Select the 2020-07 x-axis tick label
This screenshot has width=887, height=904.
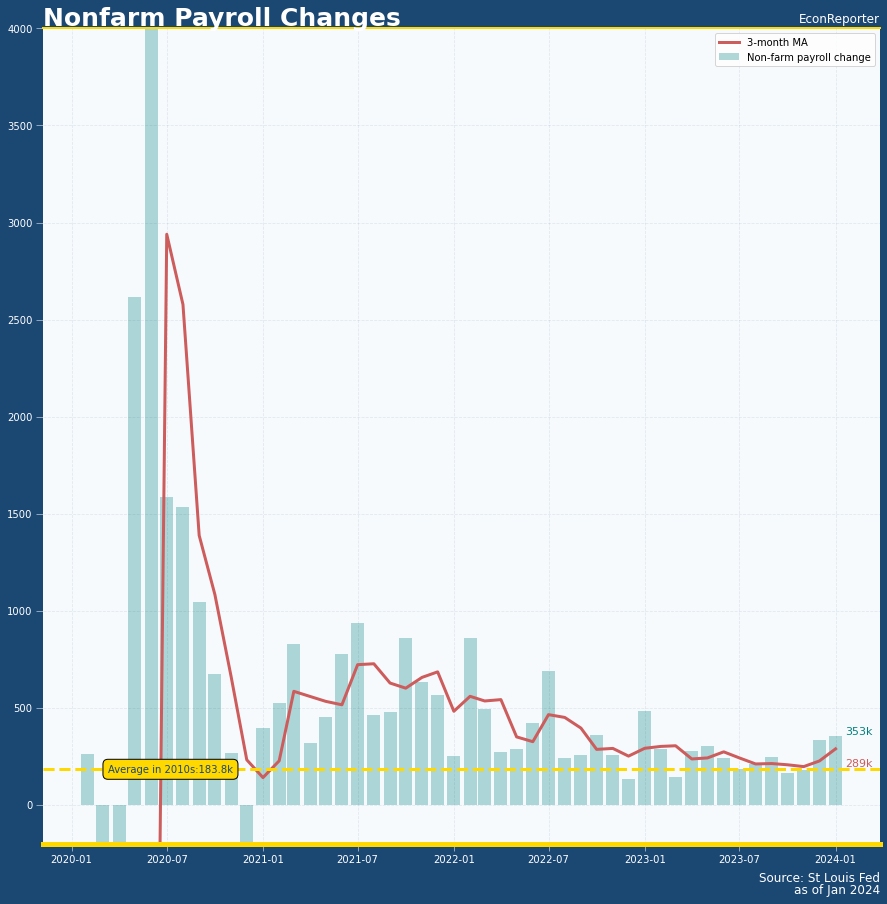point(166,859)
